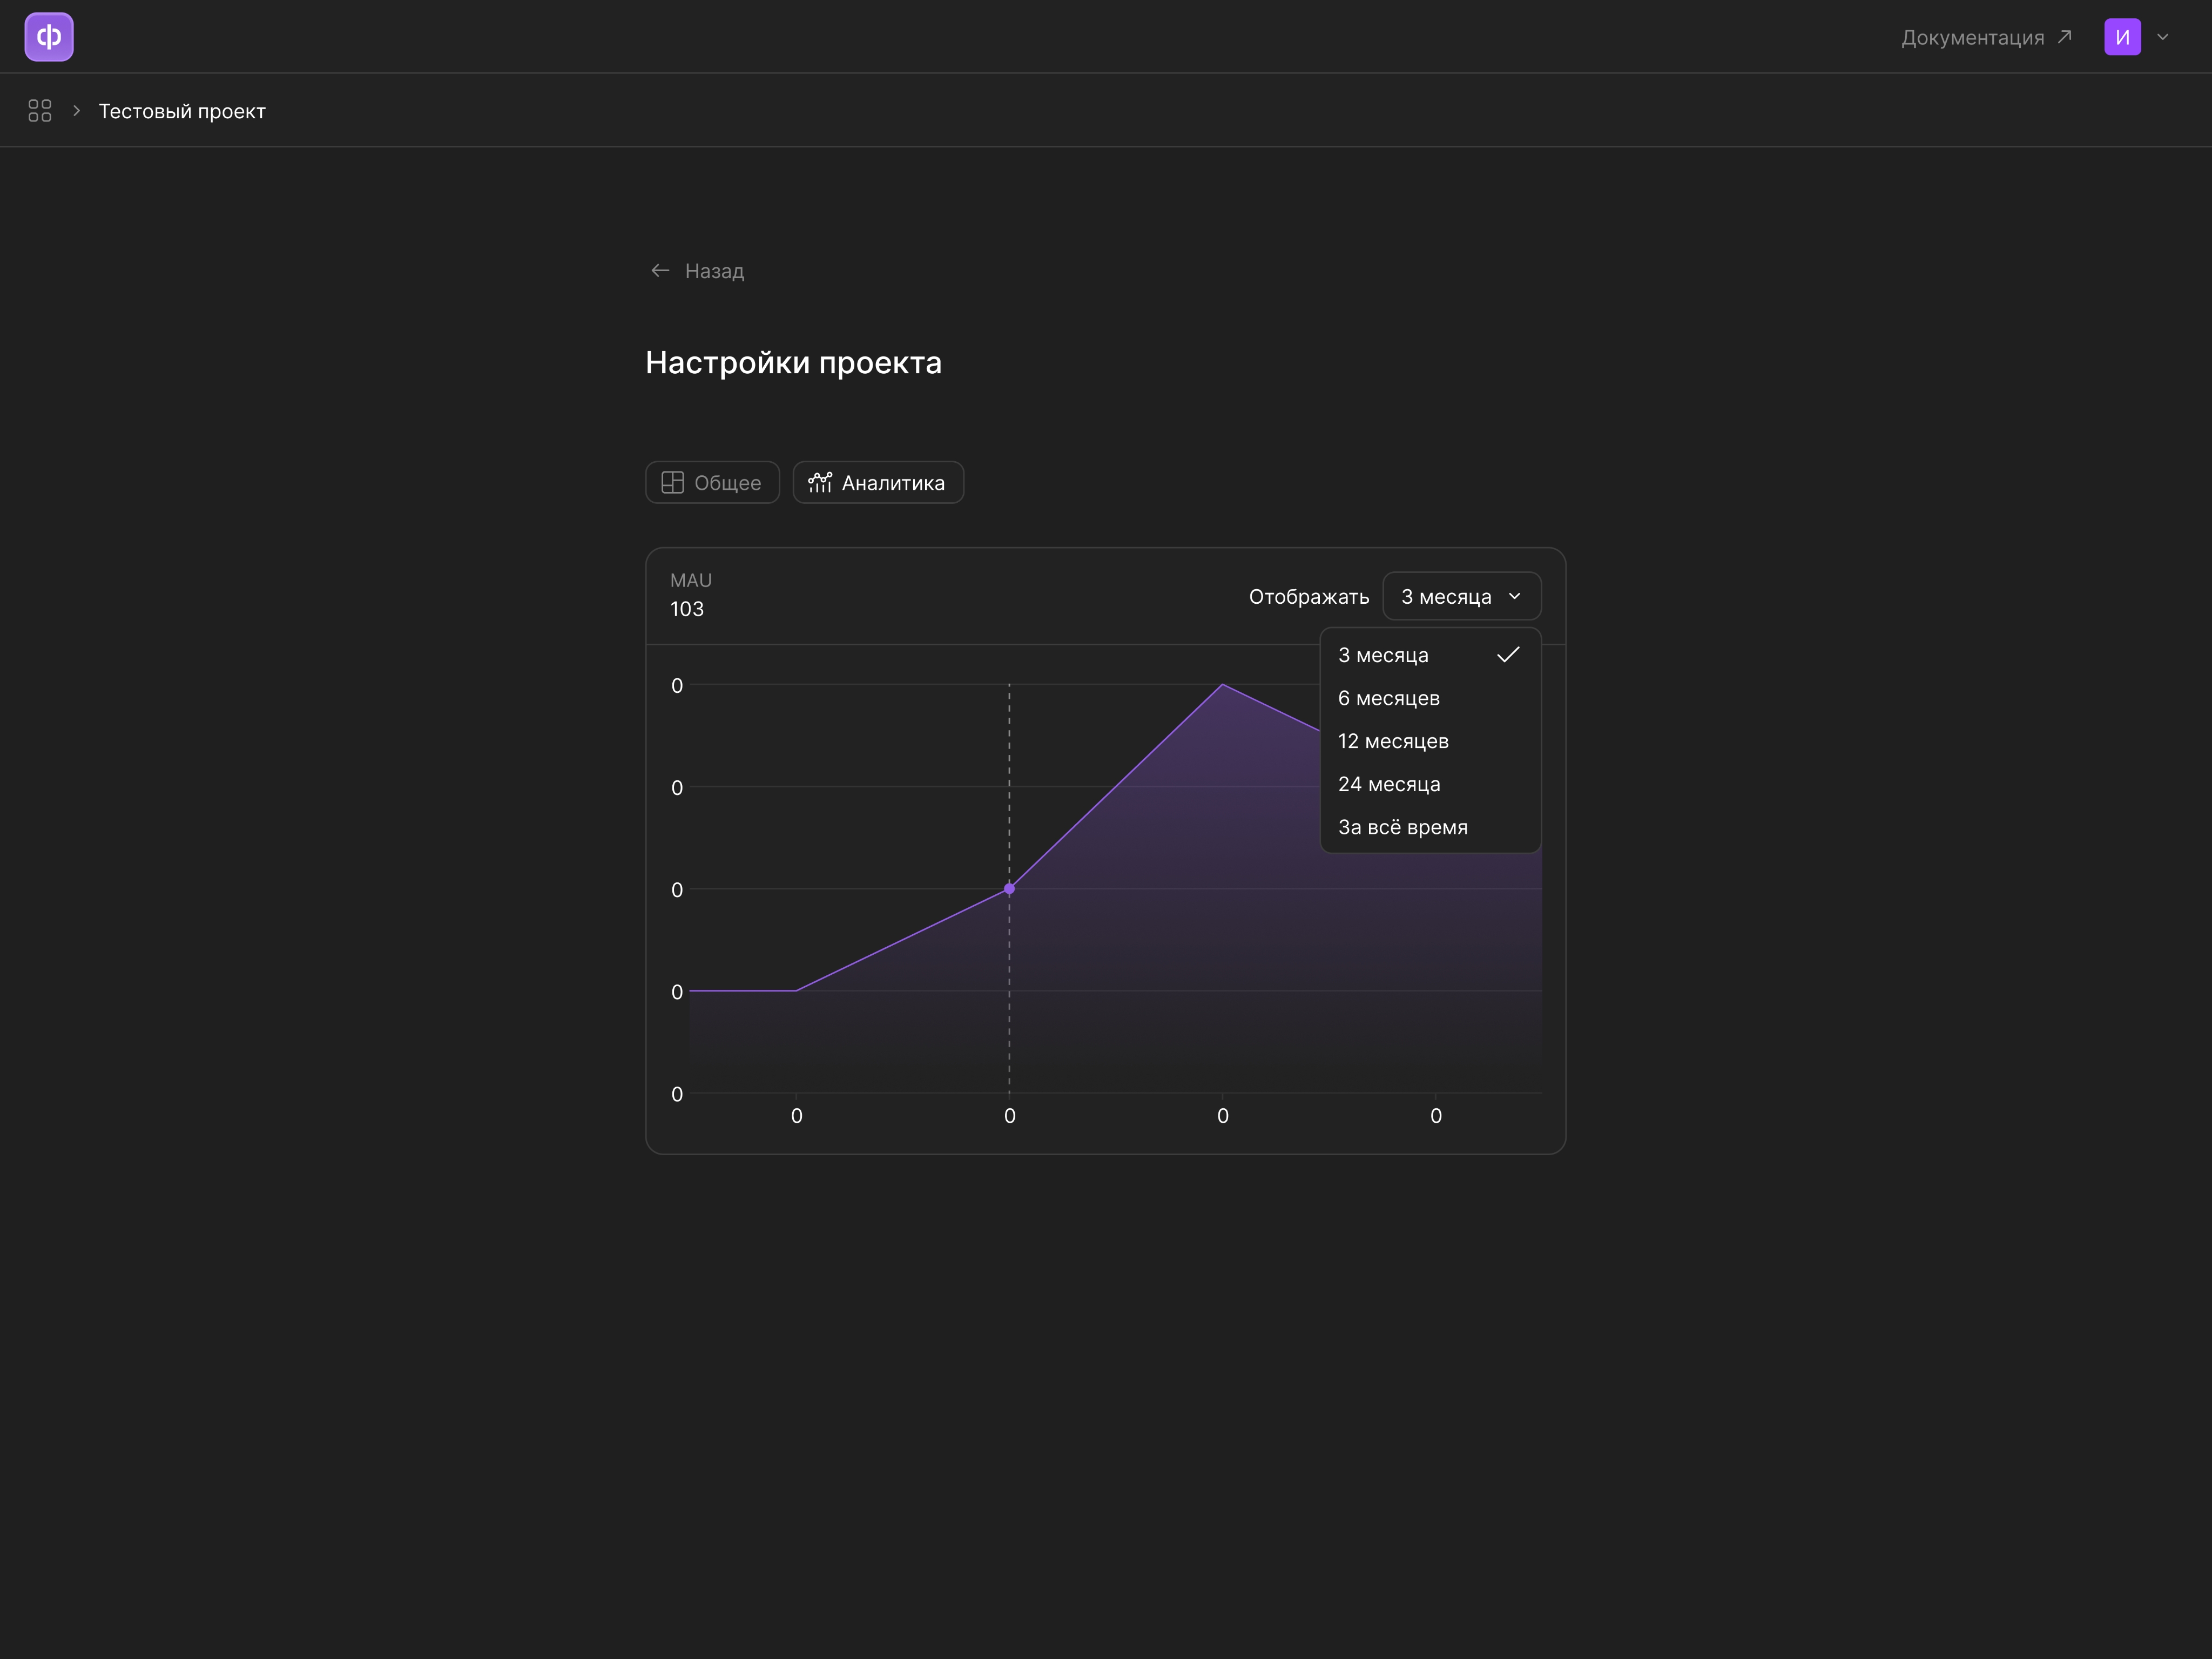Click the chart peak on the line
The height and width of the screenshot is (1659, 2212).
point(1222,685)
